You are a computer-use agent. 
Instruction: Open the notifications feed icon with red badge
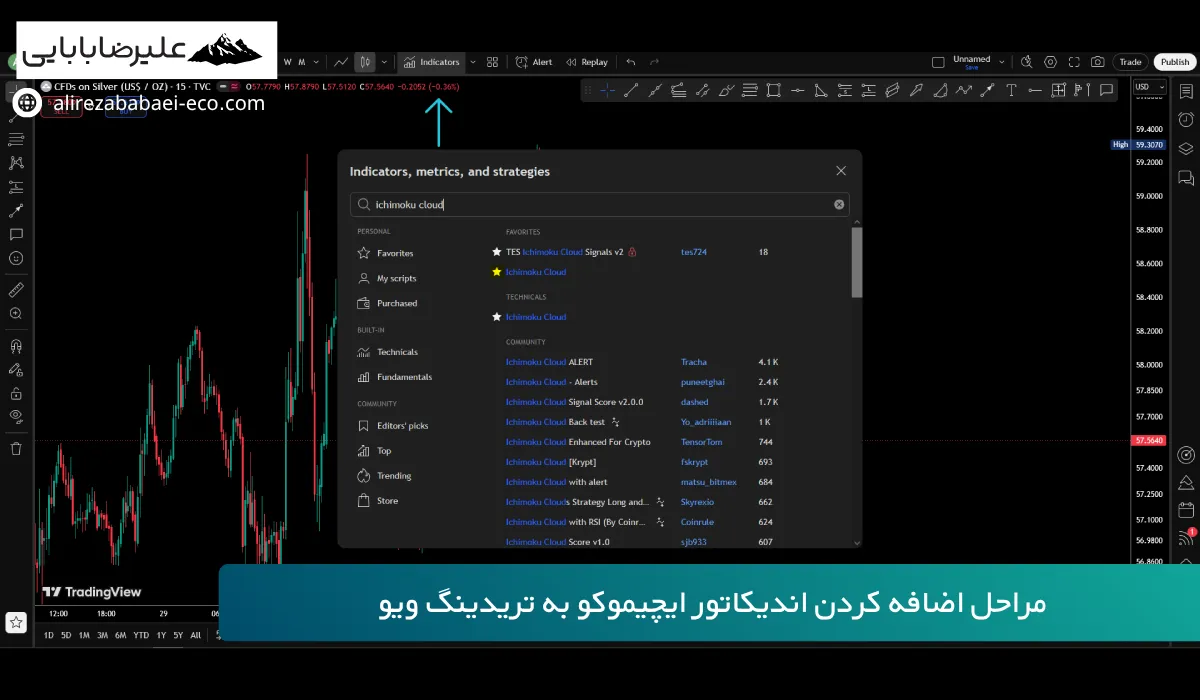[x=1186, y=537]
